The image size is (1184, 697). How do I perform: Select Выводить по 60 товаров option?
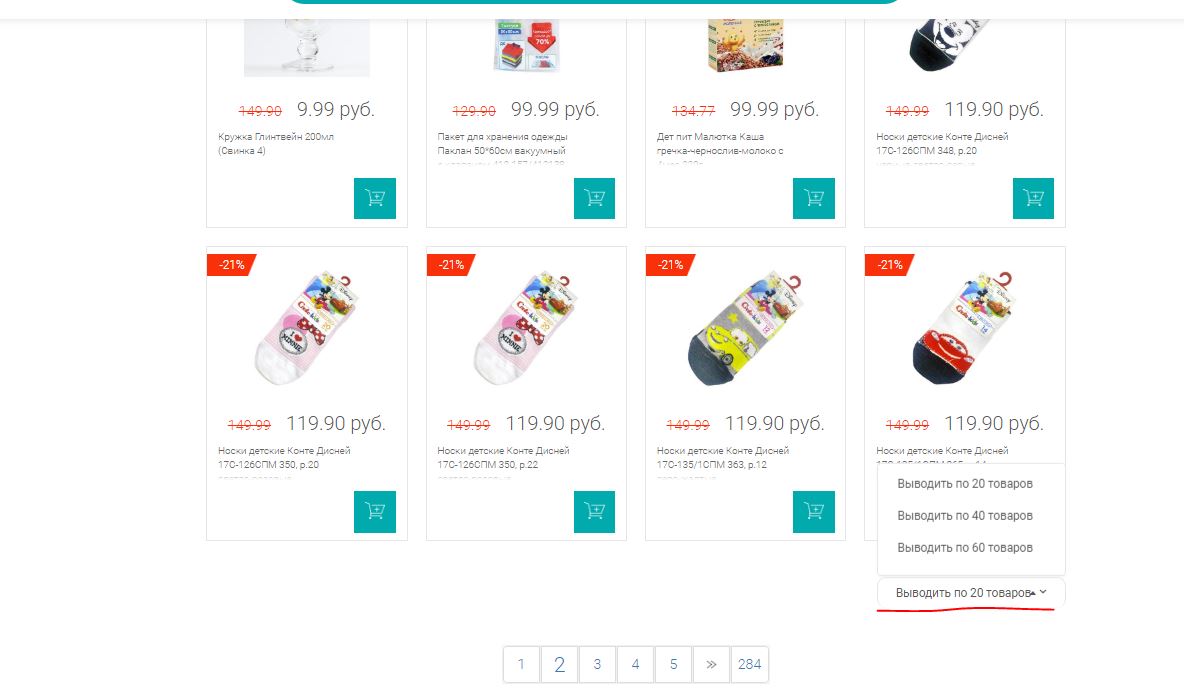[x=964, y=547]
